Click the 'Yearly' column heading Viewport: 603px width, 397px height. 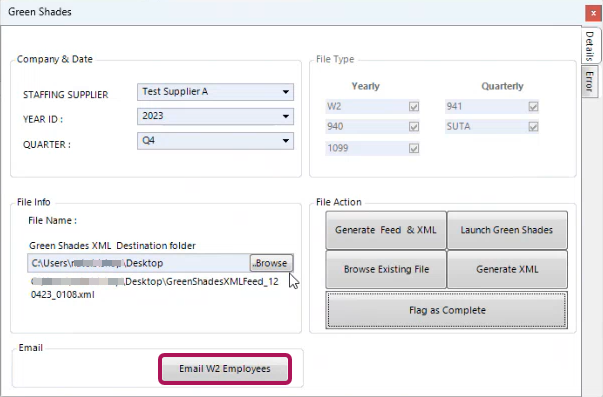(365, 86)
